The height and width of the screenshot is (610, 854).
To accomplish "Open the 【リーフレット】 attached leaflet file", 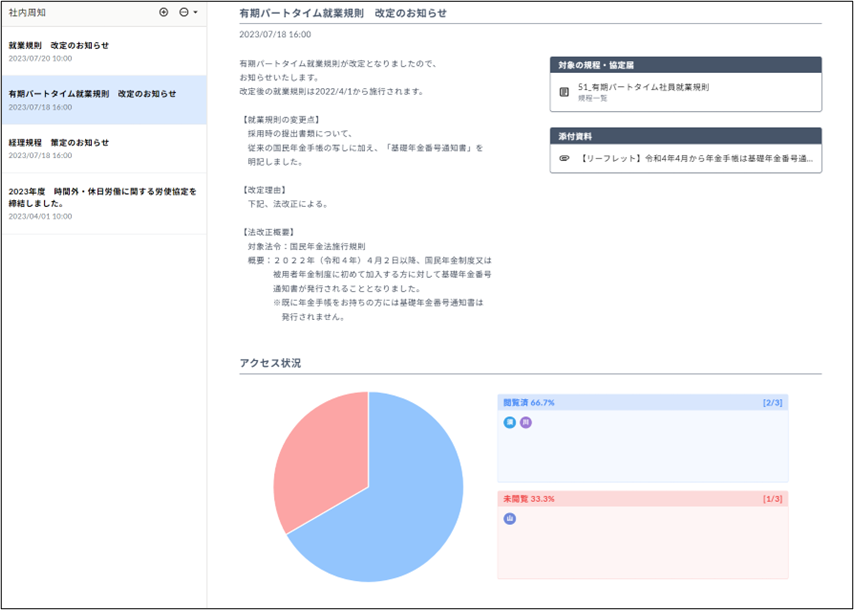I will [x=696, y=158].
